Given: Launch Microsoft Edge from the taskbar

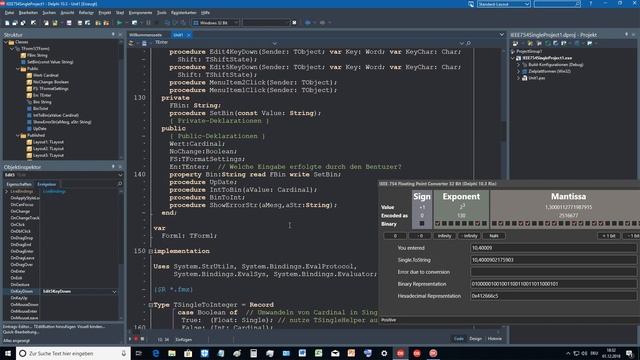Looking at the screenshot, I should (x=156, y=353).
